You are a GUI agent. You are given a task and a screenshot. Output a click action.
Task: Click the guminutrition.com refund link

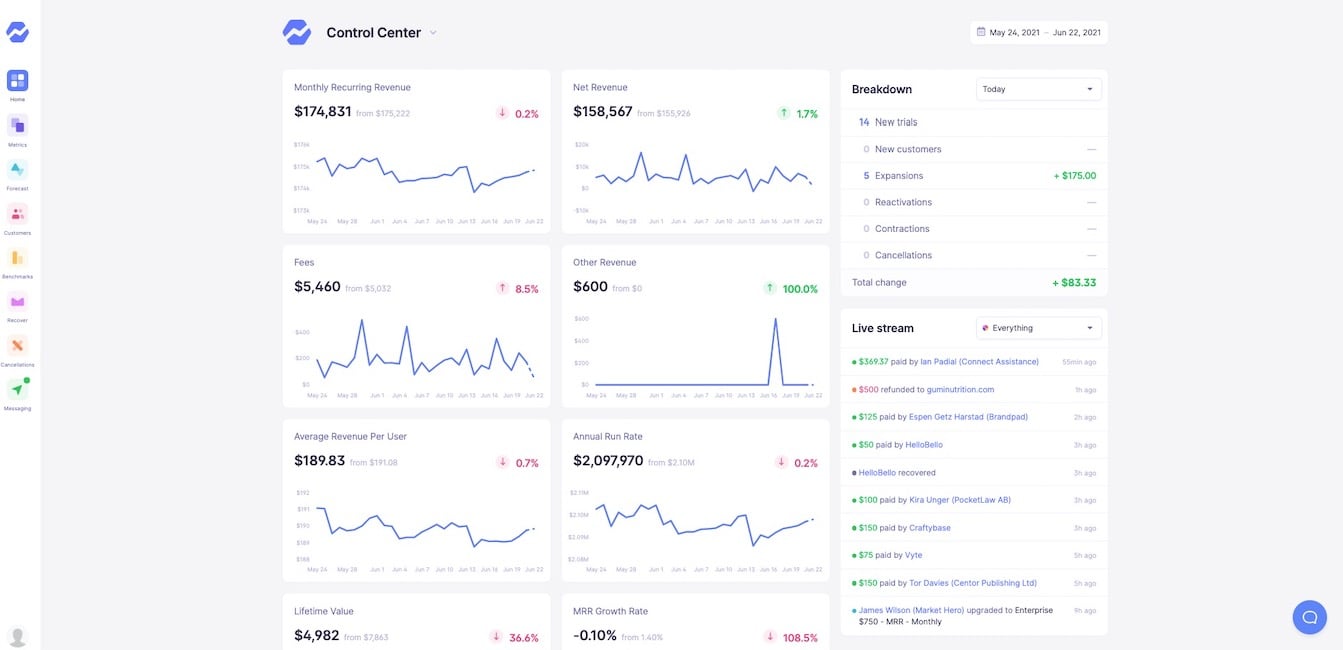tap(959, 388)
